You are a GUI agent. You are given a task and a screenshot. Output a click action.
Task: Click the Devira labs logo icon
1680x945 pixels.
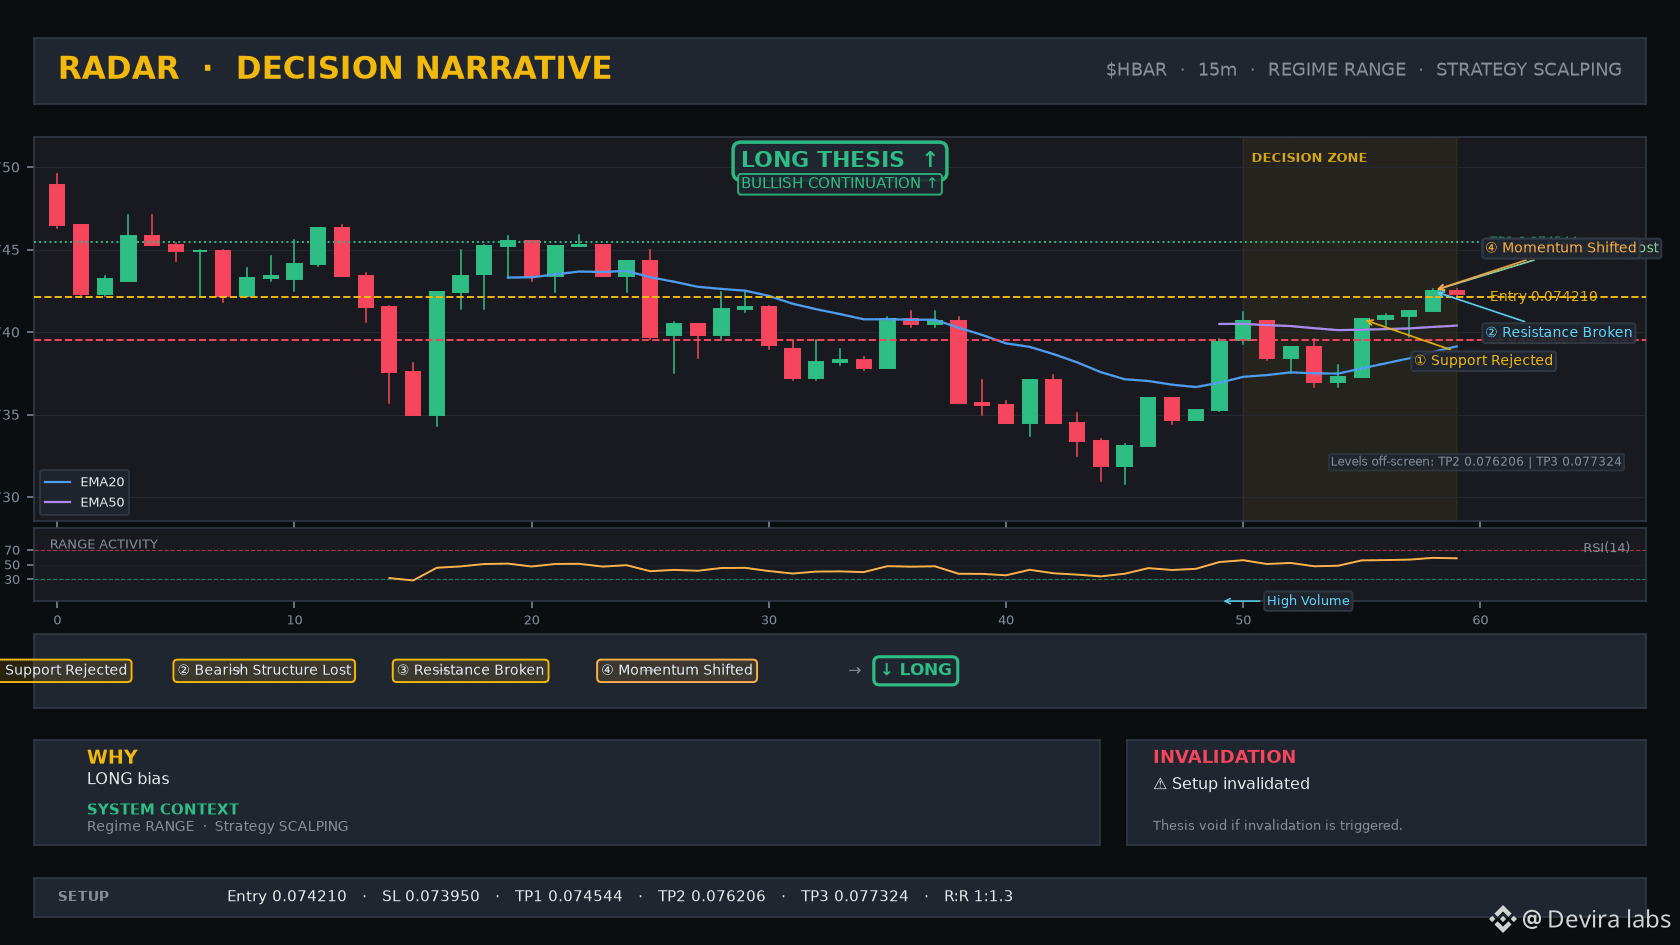(x=1503, y=919)
